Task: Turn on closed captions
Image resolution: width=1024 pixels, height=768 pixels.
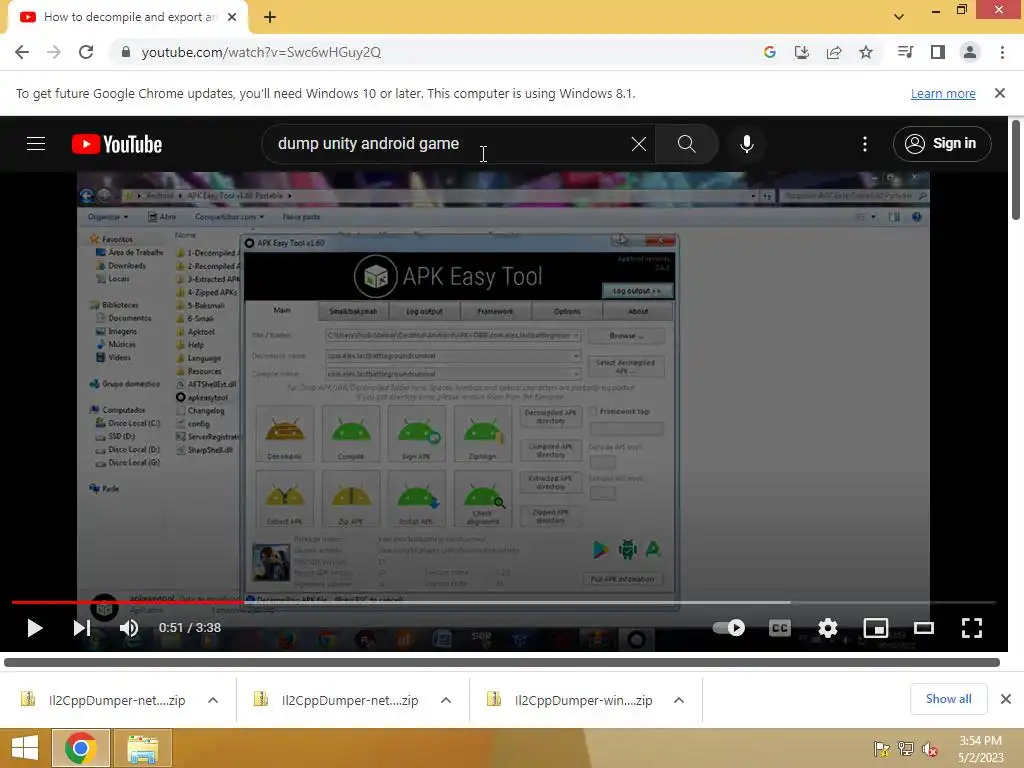Action: coord(780,628)
